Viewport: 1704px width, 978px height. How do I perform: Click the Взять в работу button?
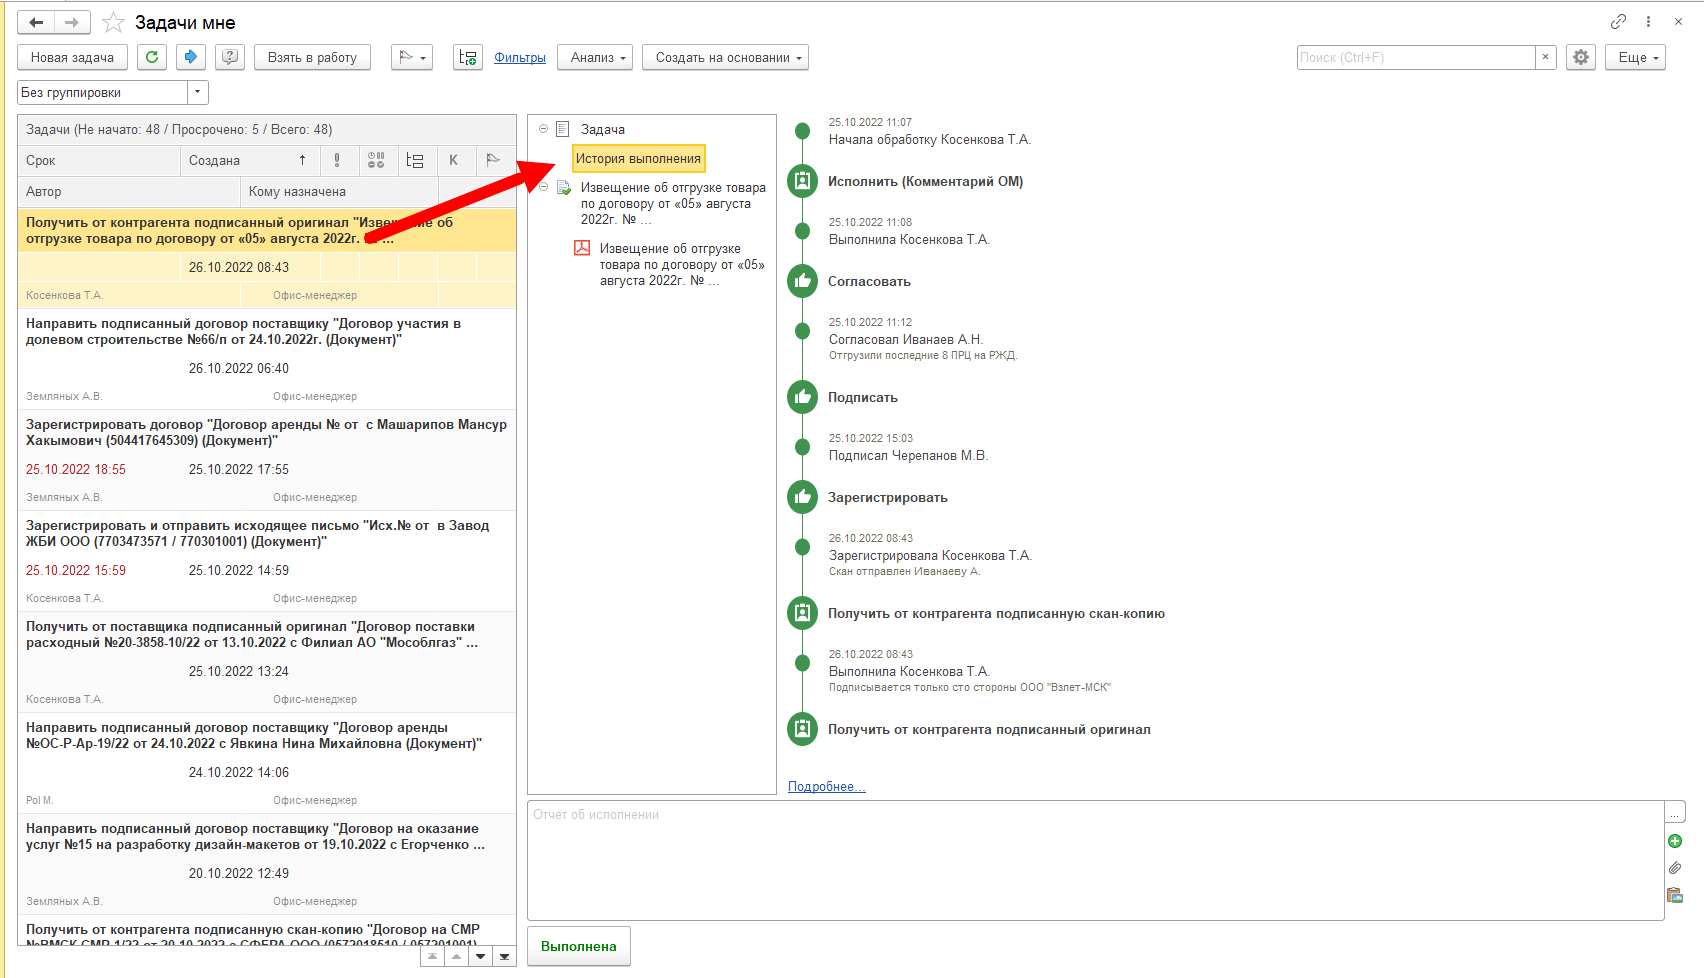tap(312, 57)
